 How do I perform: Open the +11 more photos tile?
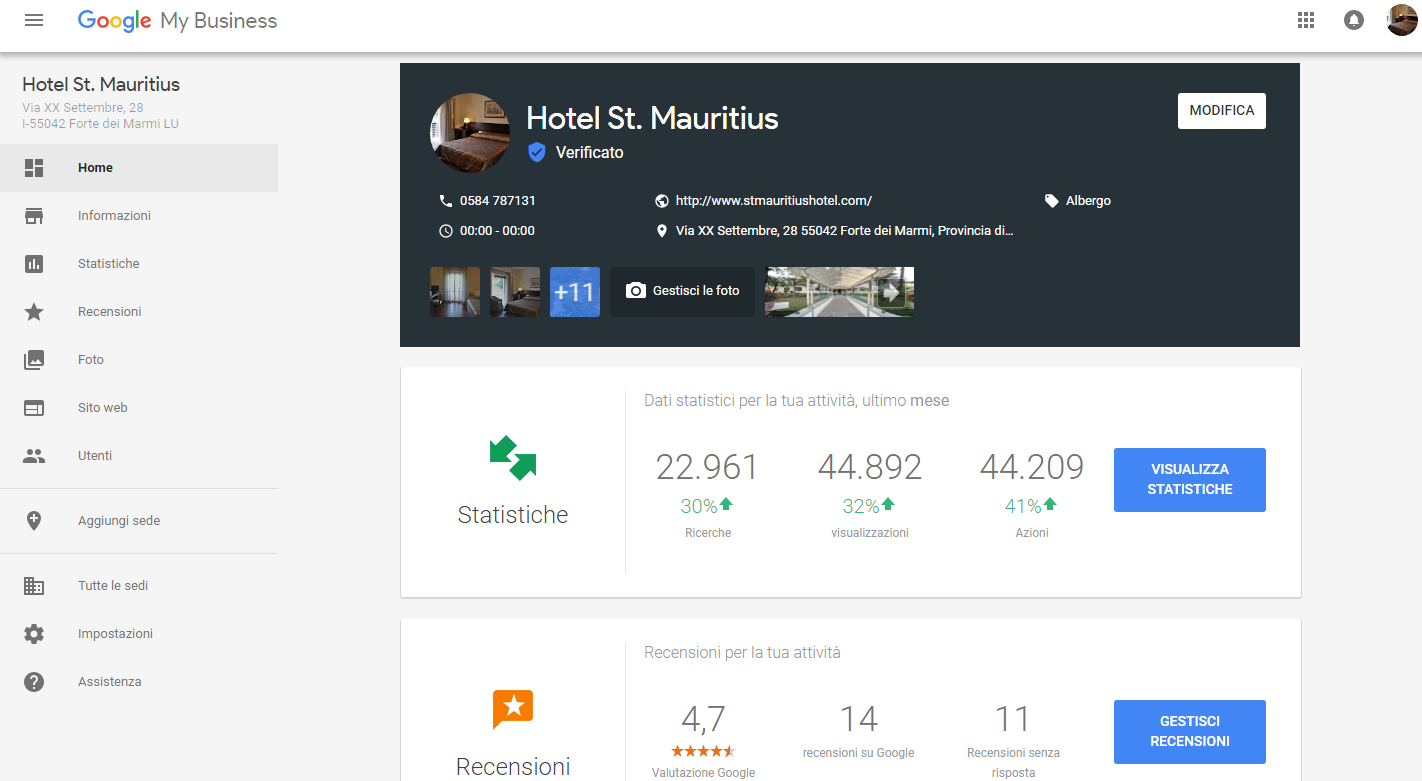575,292
